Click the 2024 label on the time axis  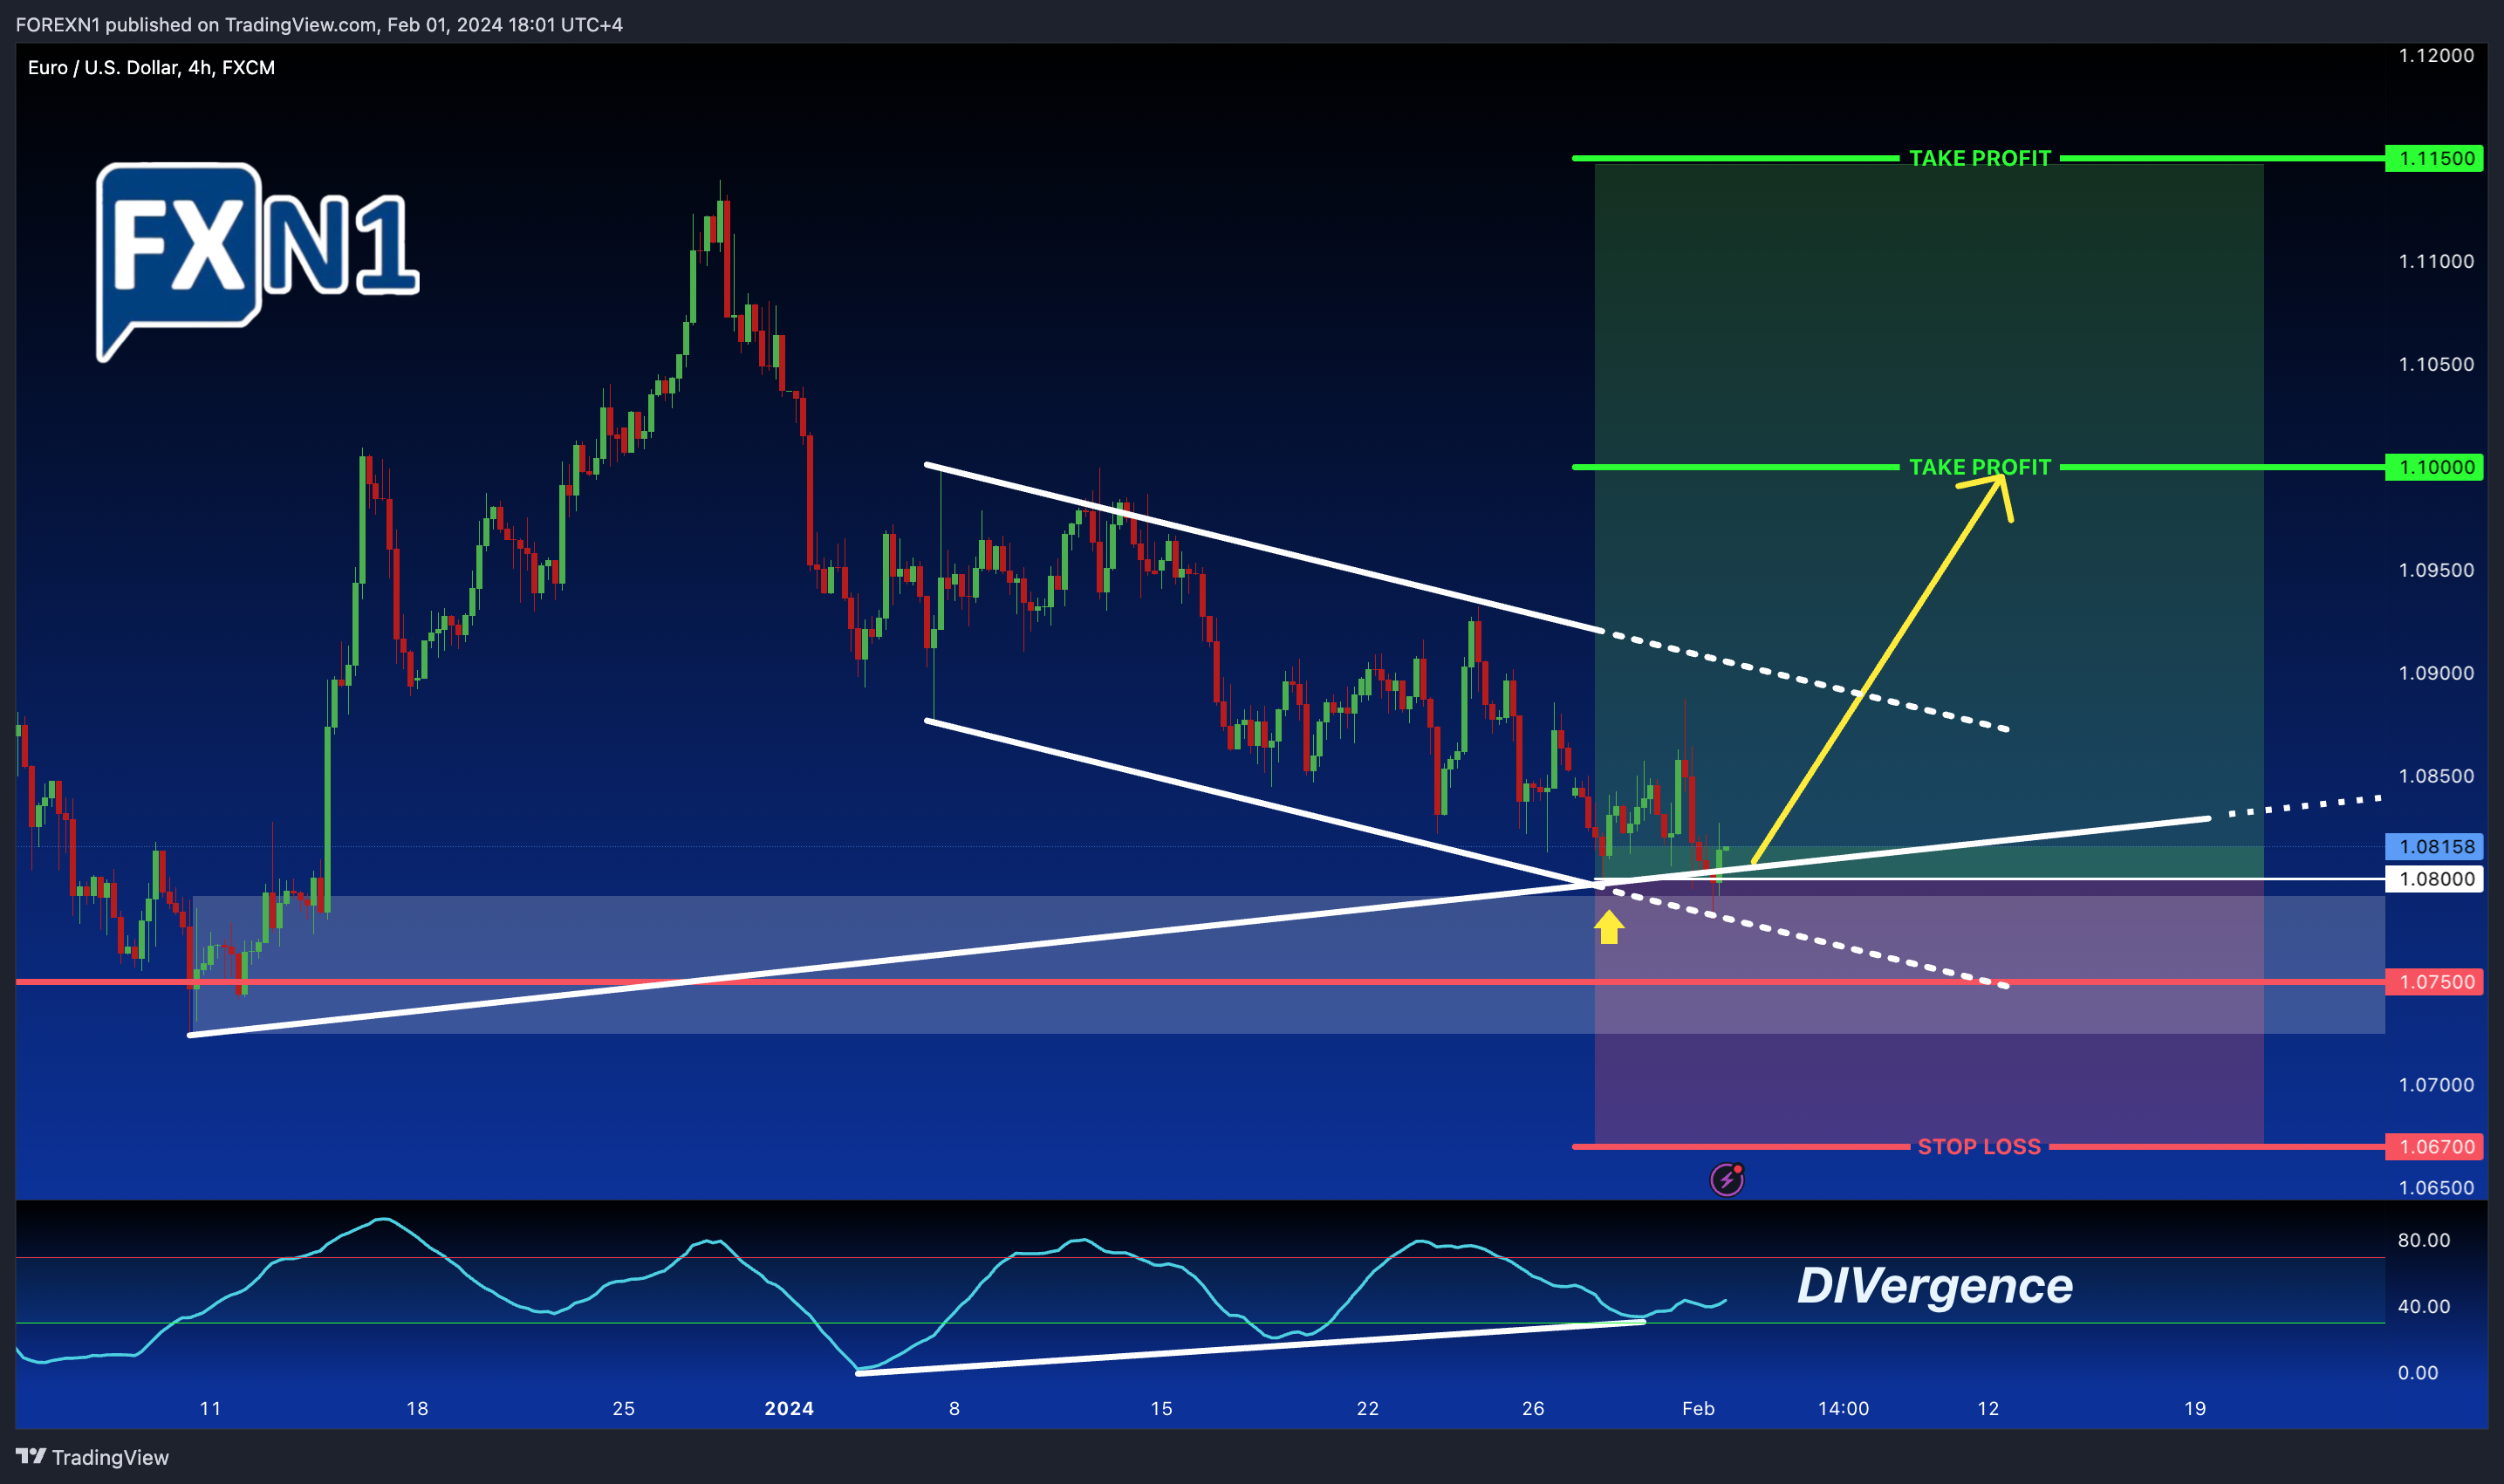click(x=789, y=1408)
